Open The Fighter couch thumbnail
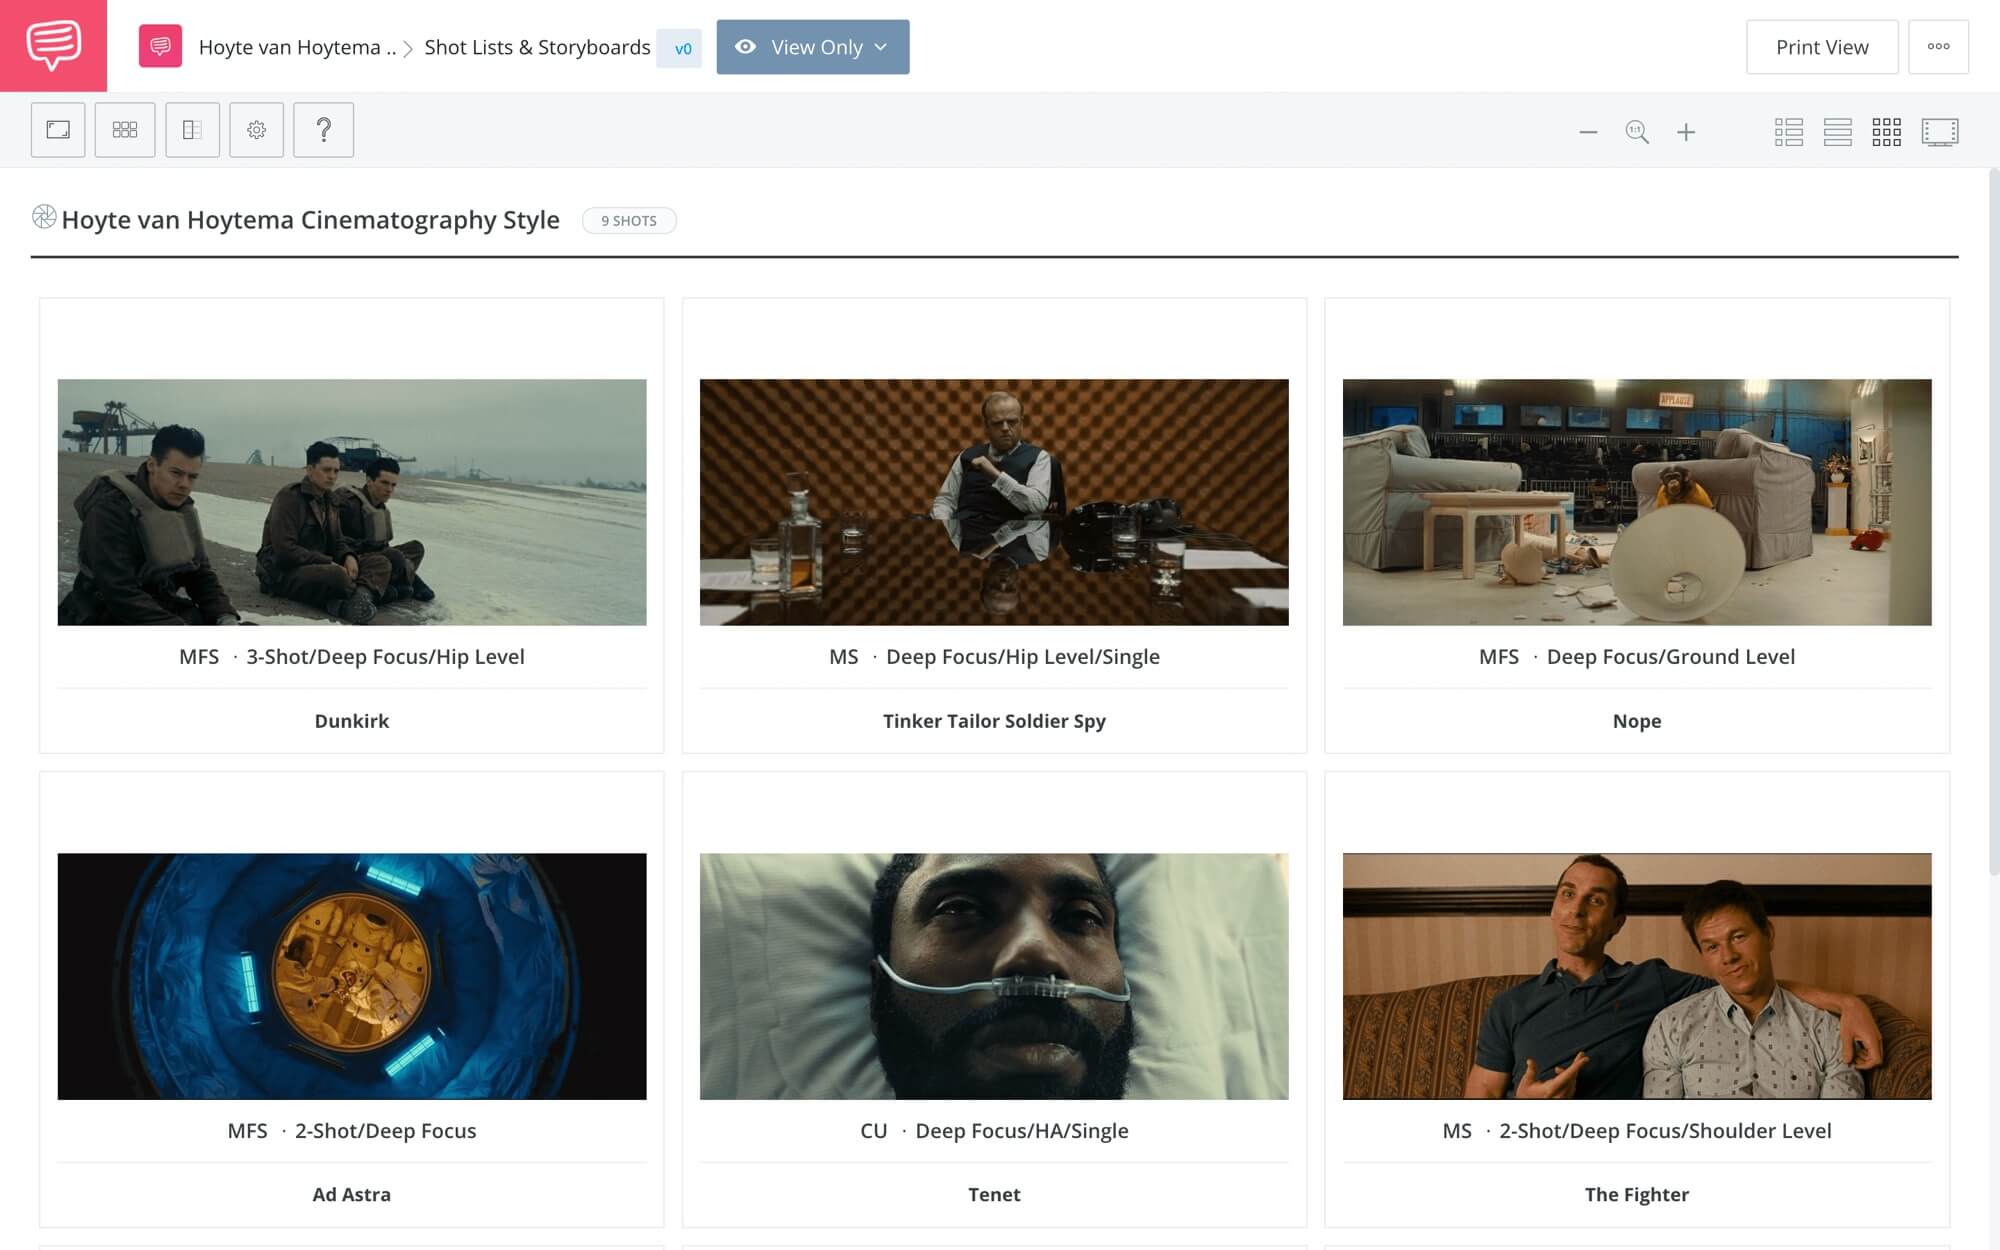 [1637, 976]
